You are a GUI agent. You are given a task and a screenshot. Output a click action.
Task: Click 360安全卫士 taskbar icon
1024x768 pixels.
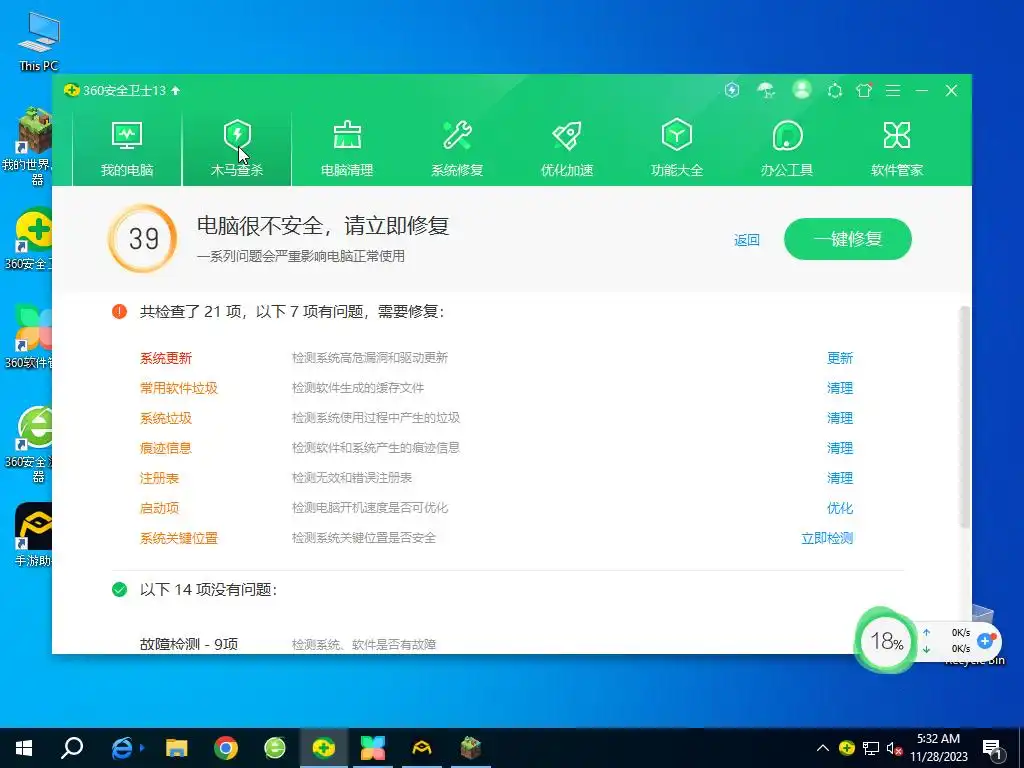[x=324, y=748]
